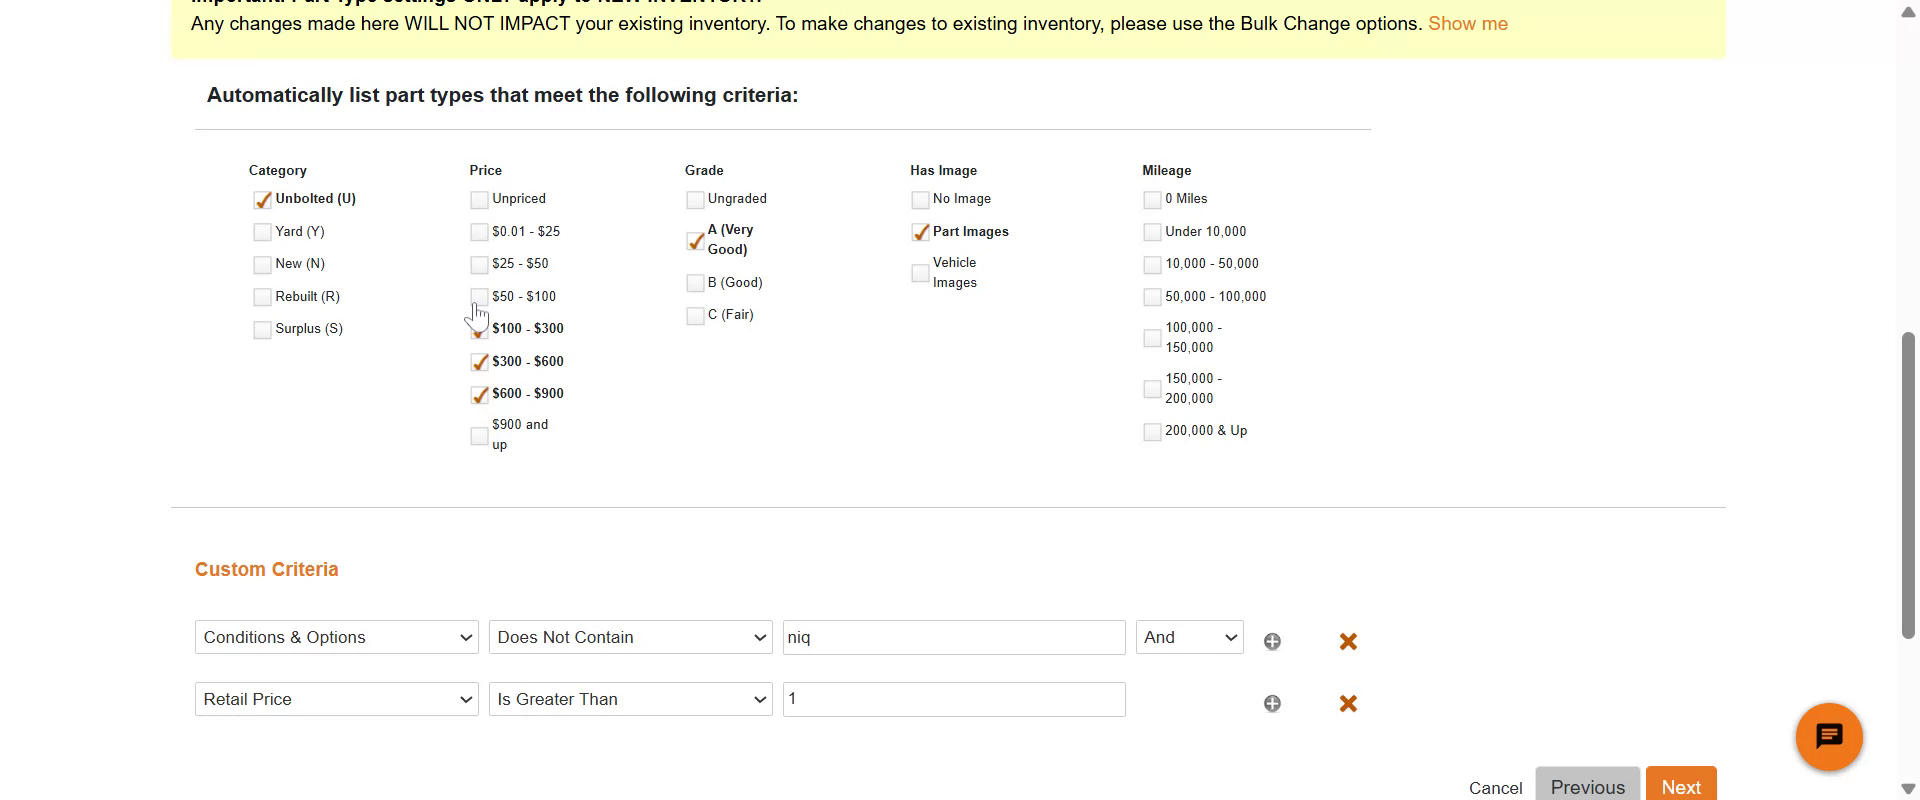Add criteria after Conditions & Options row
1920x800 pixels.
1272,642
